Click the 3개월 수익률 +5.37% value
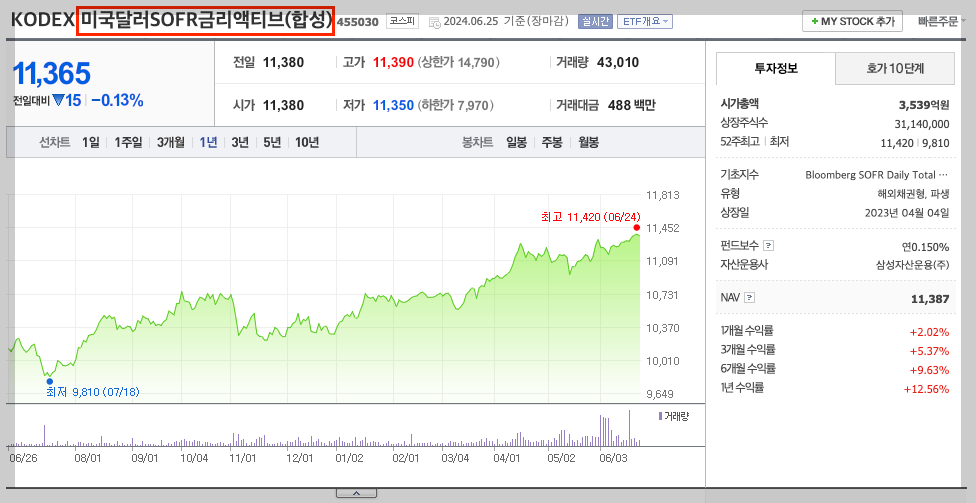The image size is (976, 503). (929, 351)
